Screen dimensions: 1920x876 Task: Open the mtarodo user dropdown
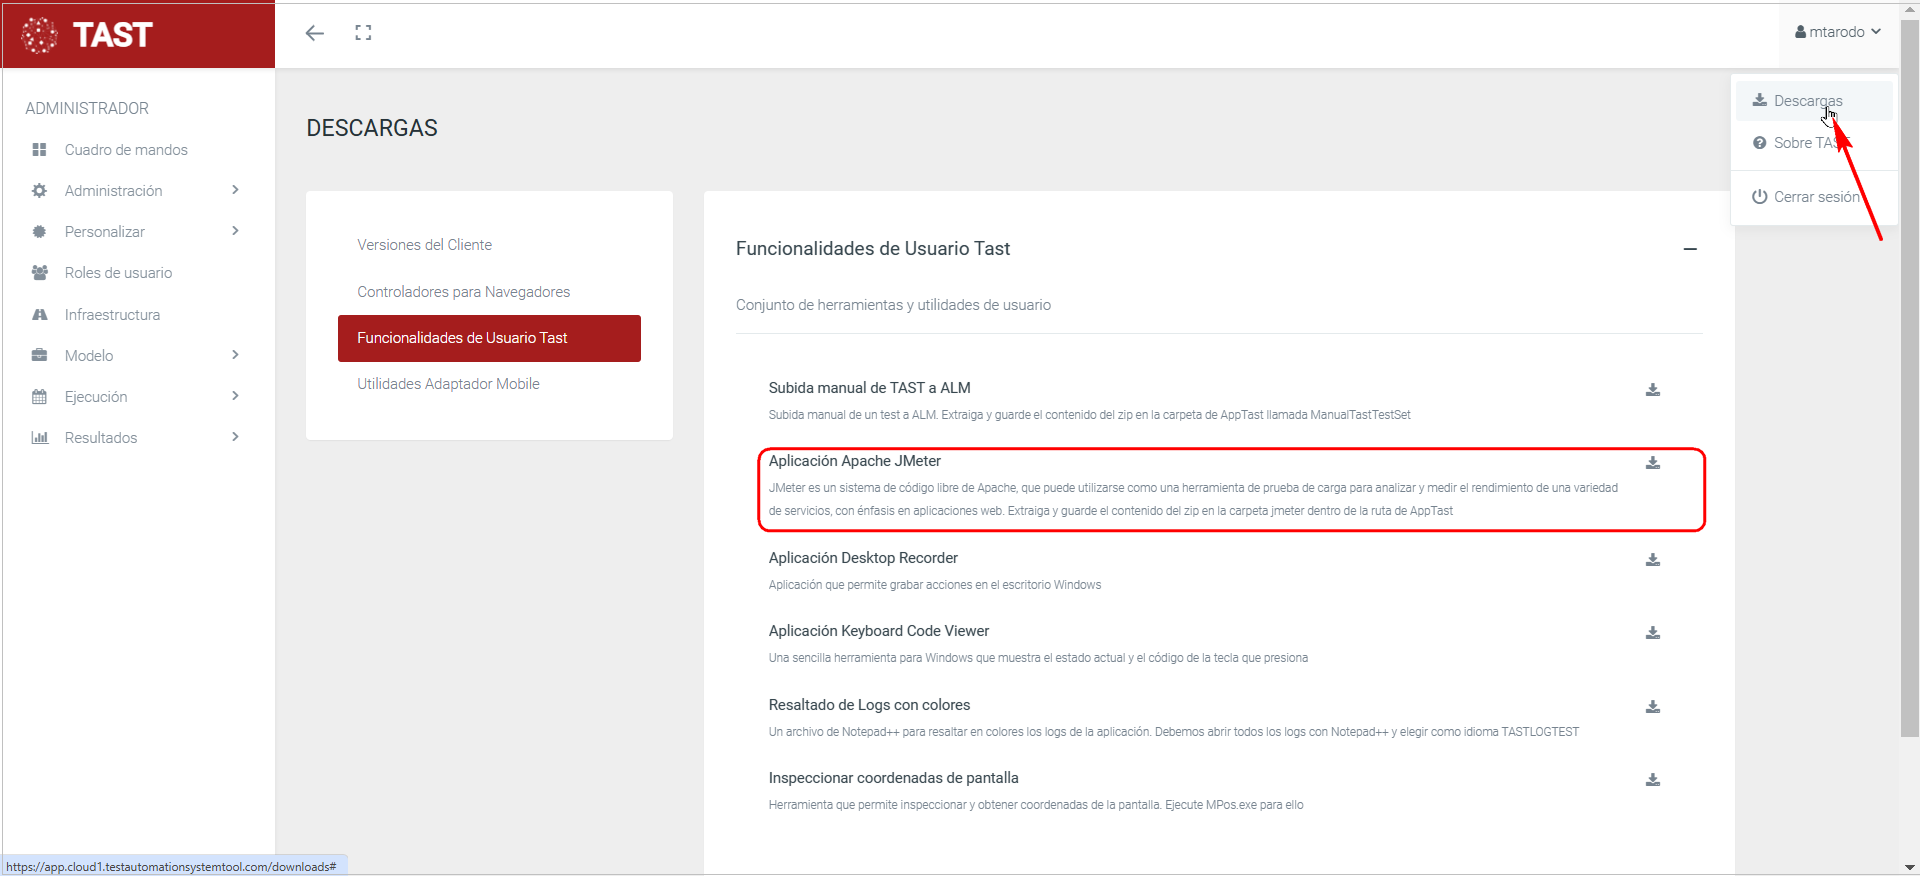click(x=1837, y=32)
